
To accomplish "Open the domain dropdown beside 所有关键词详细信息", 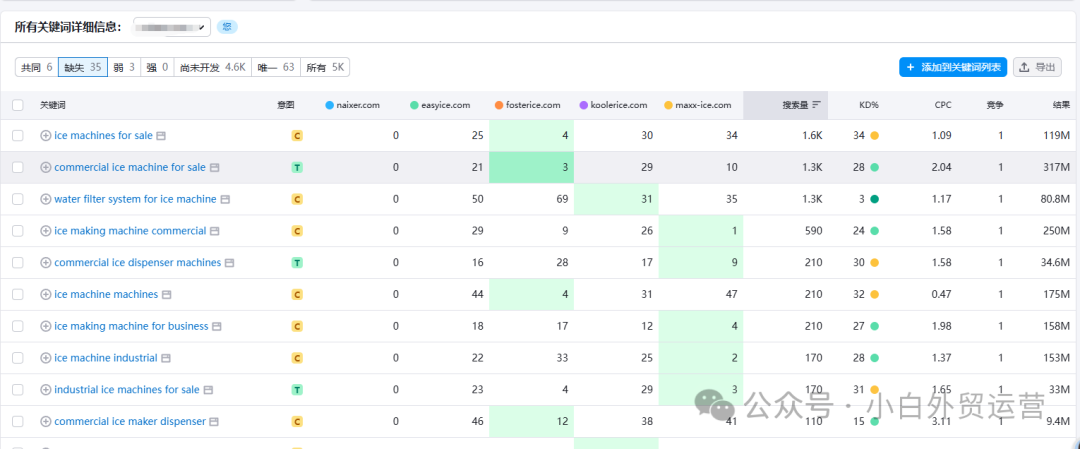I will [x=172, y=27].
